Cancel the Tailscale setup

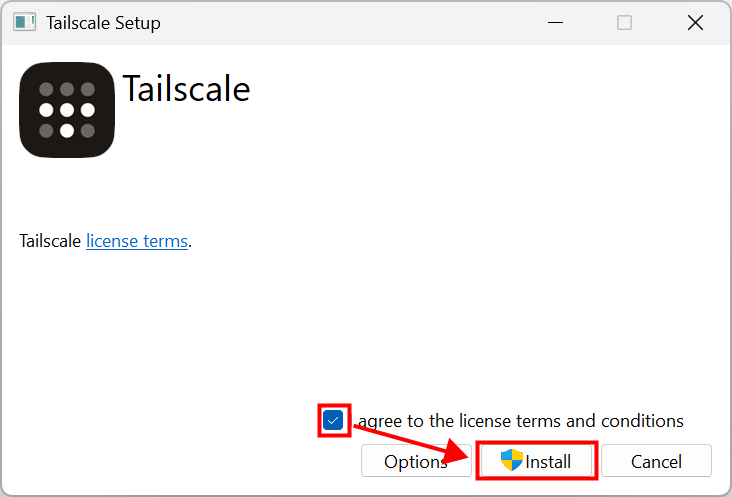(x=656, y=461)
